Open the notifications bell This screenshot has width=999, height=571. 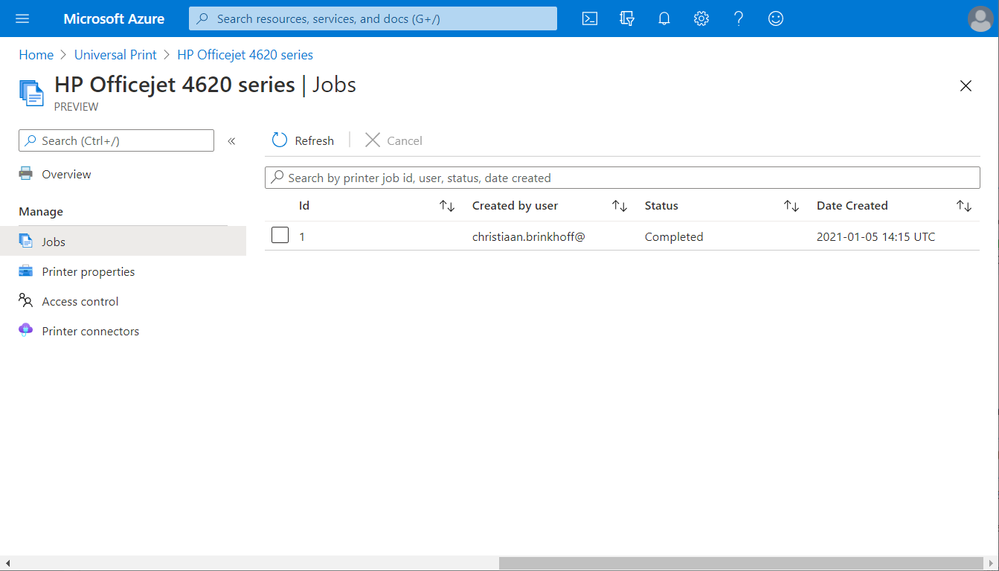pyautogui.click(x=664, y=18)
